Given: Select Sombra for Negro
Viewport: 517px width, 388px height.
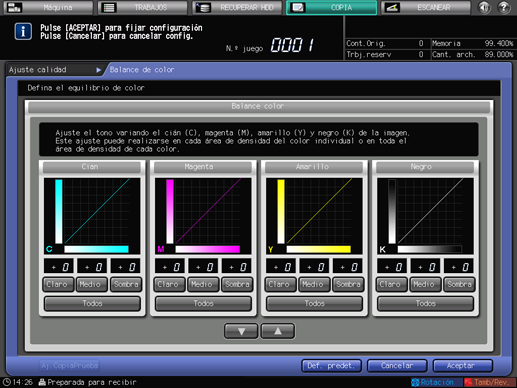Looking at the screenshot, I should point(459,284).
